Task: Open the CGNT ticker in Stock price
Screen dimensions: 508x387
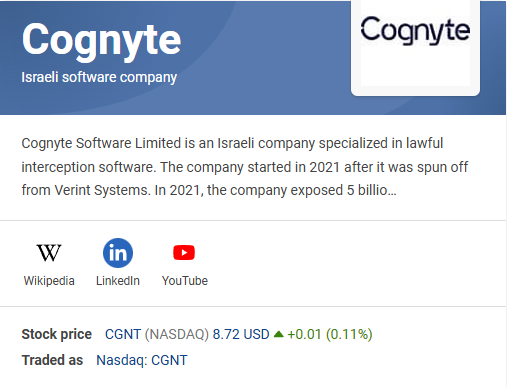Action: click(123, 334)
